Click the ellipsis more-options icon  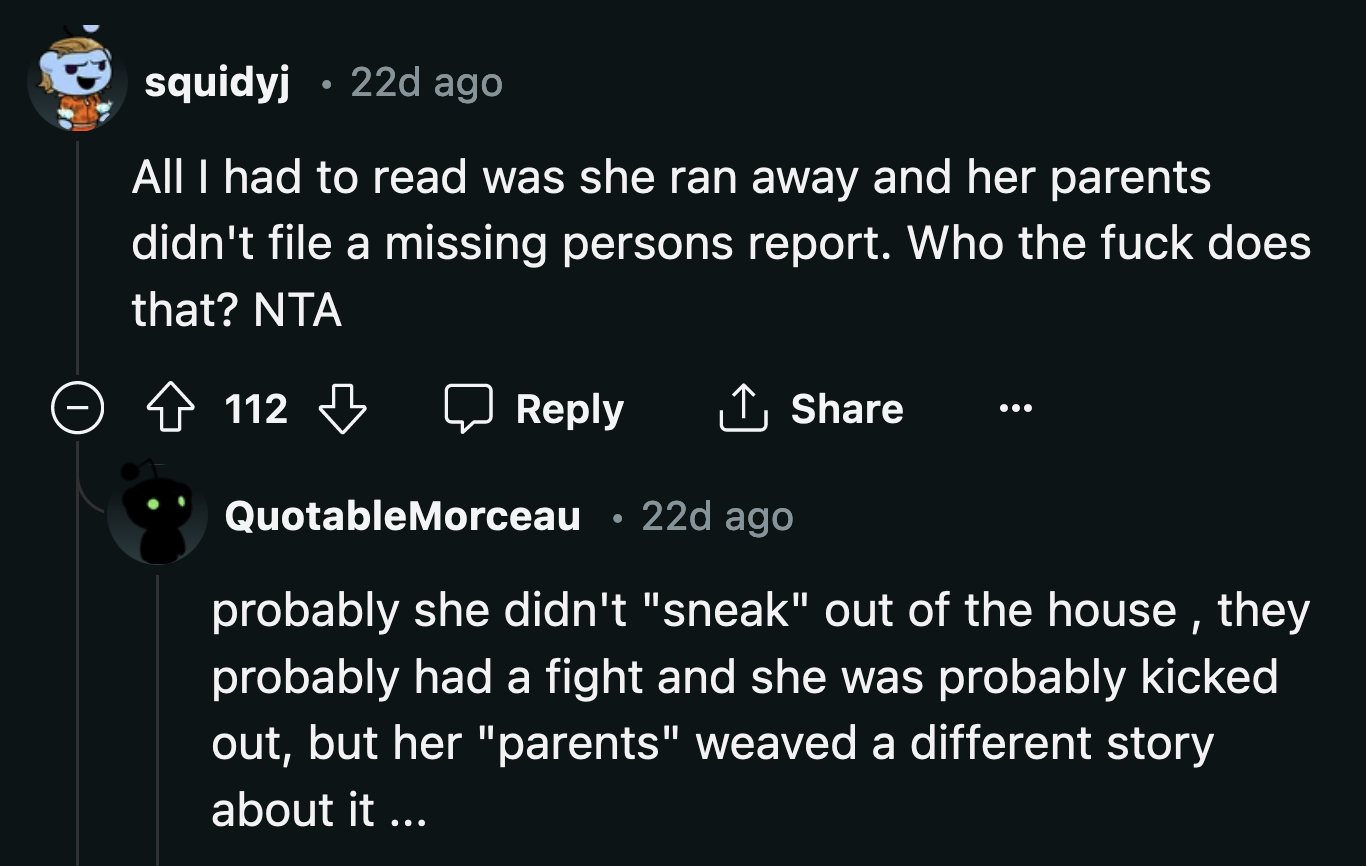pos(1016,408)
